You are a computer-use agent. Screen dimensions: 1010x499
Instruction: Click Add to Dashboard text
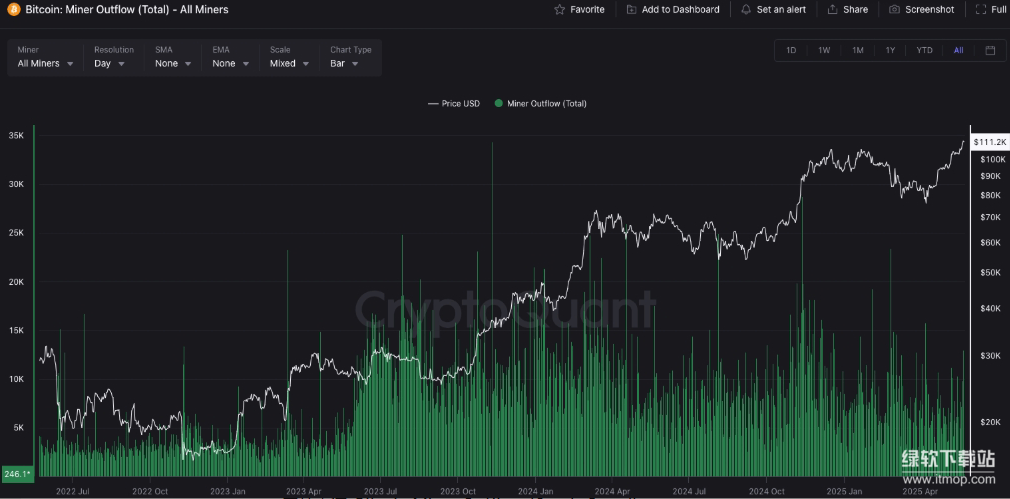tap(681, 10)
